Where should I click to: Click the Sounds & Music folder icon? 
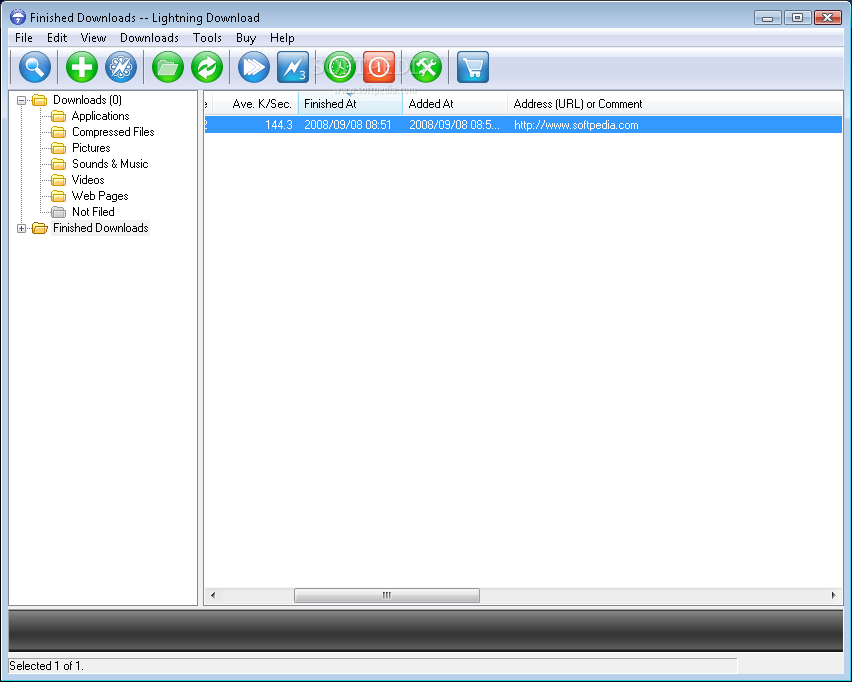[58, 164]
